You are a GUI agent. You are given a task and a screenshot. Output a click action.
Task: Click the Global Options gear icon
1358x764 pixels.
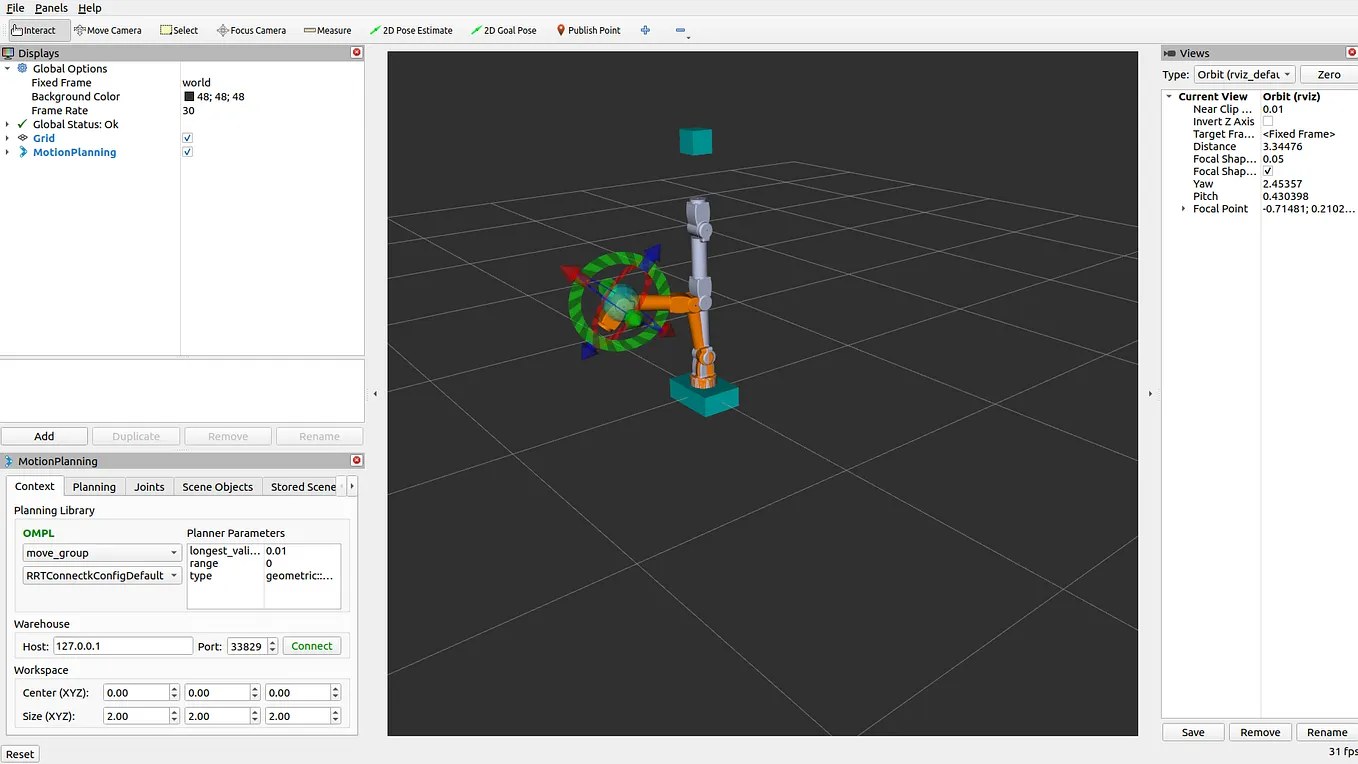[x=23, y=69]
